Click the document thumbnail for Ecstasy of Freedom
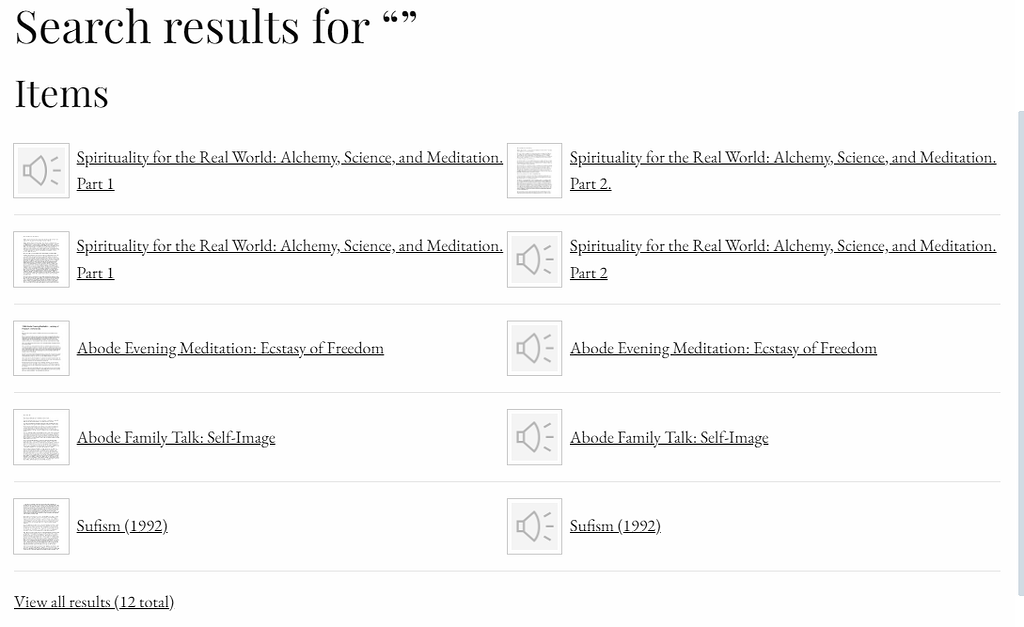1024x627 pixels. click(x=41, y=348)
